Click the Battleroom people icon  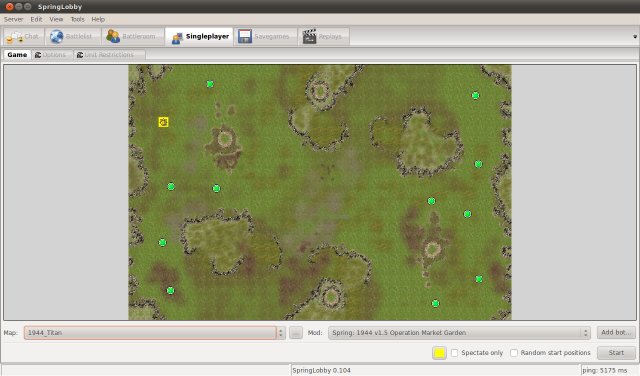coord(113,36)
